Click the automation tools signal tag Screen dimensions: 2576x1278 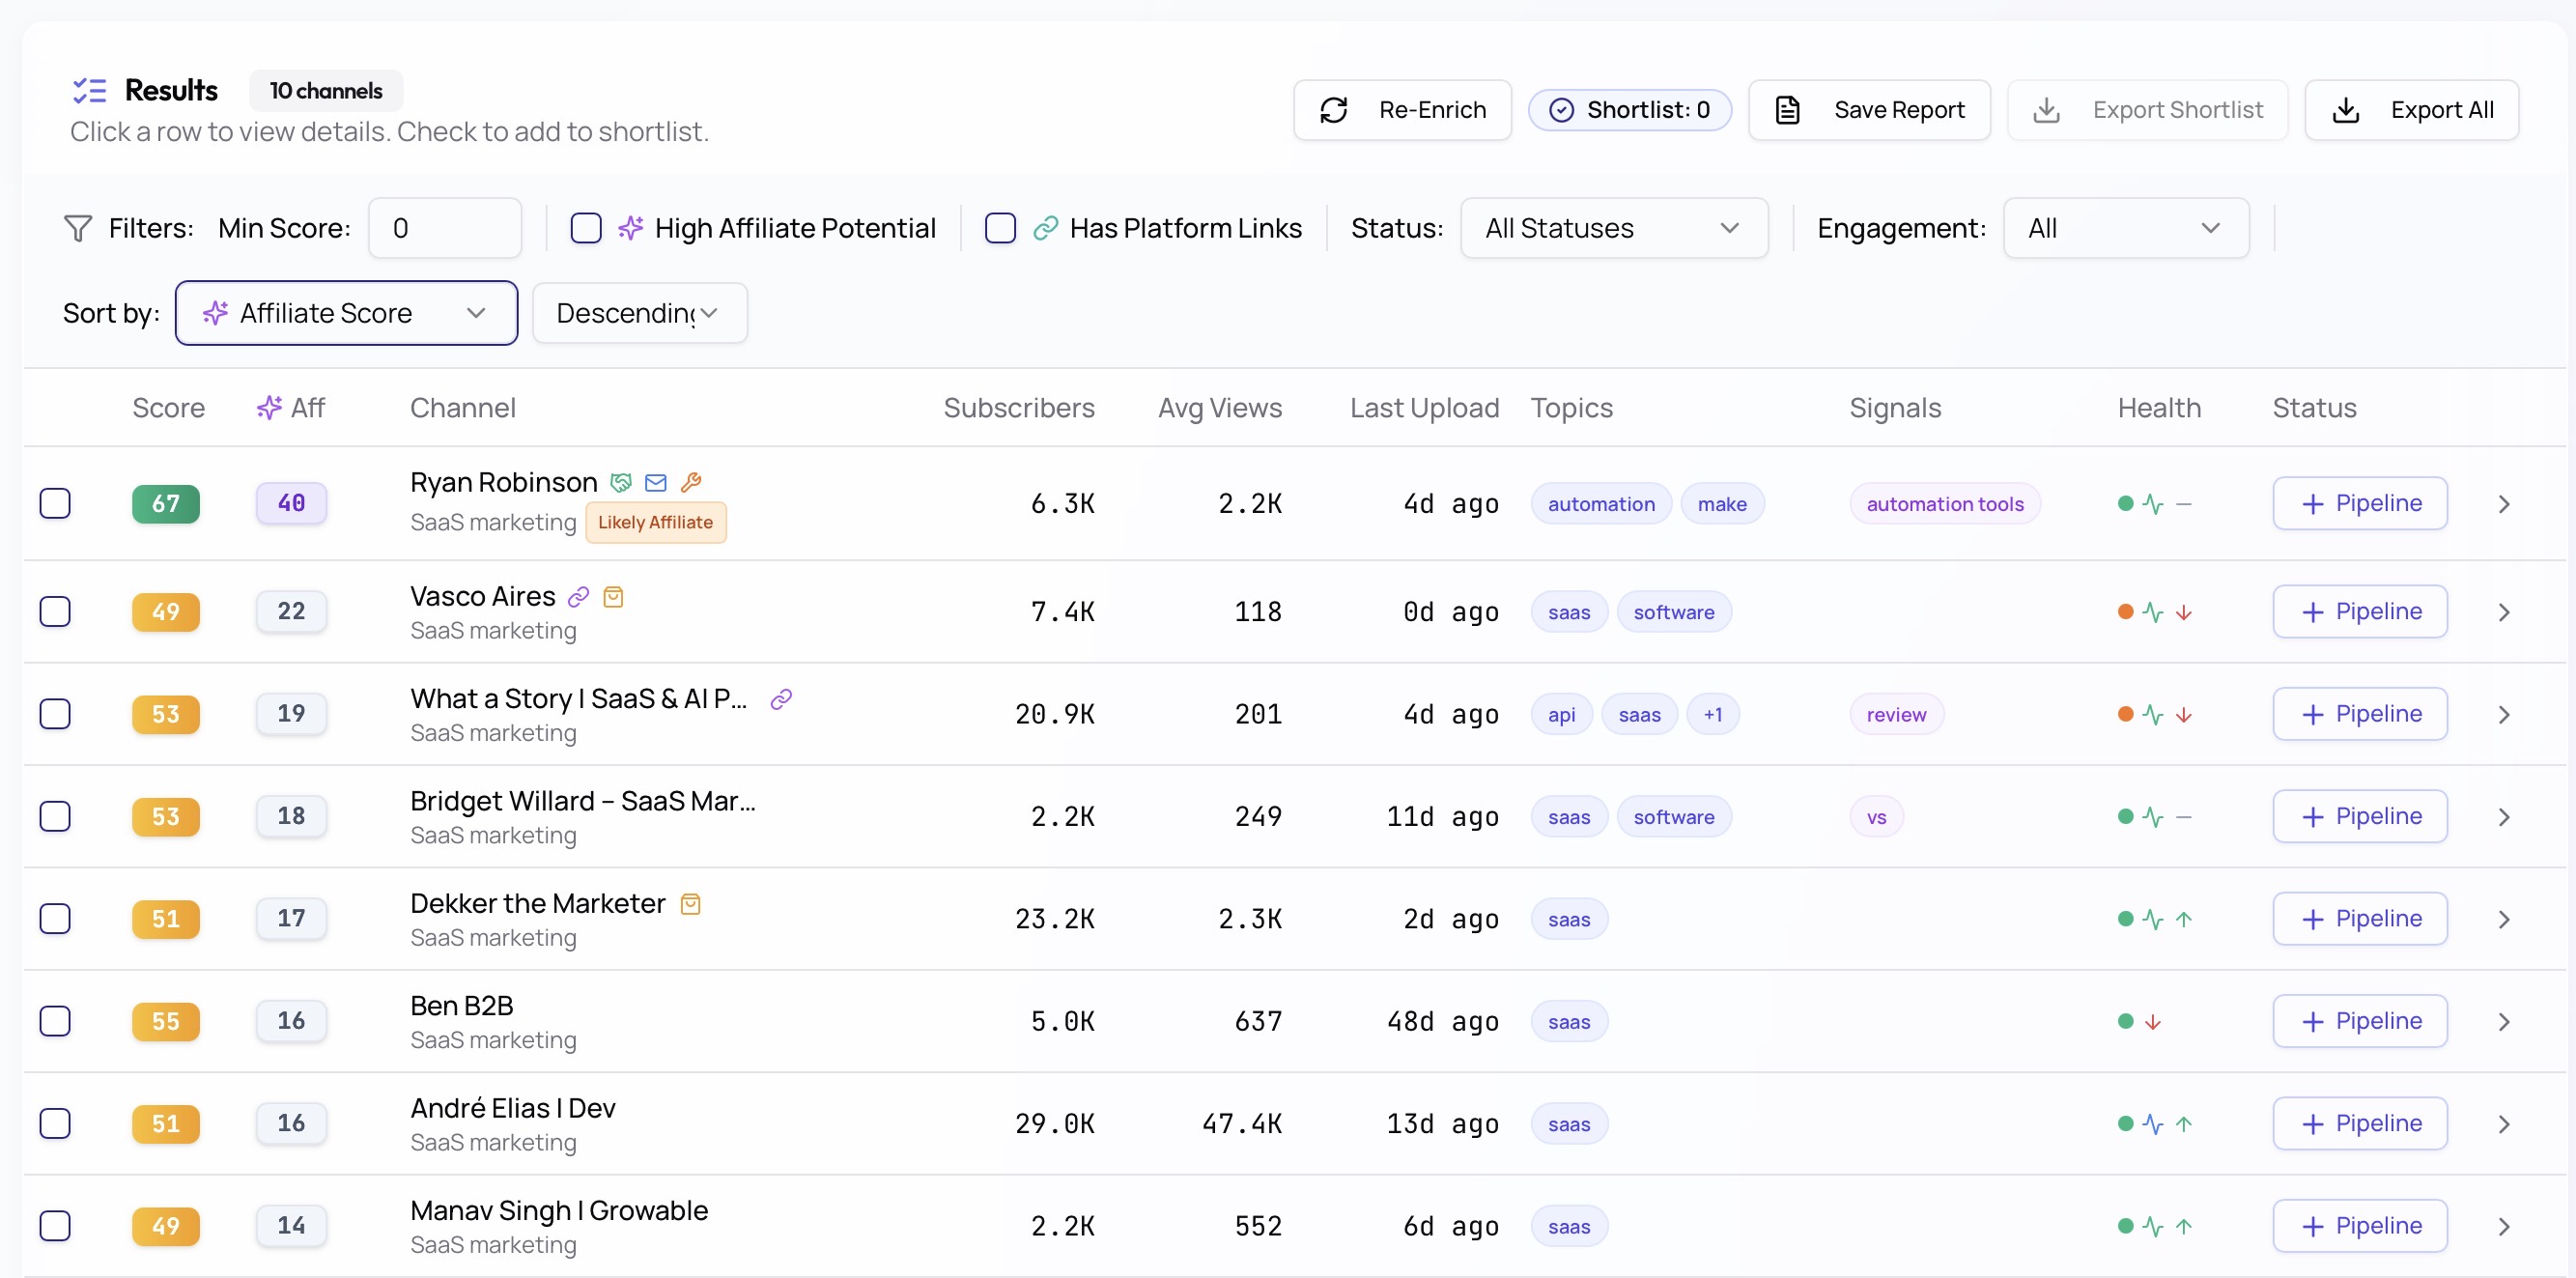pyautogui.click(x=1944, y=504)
